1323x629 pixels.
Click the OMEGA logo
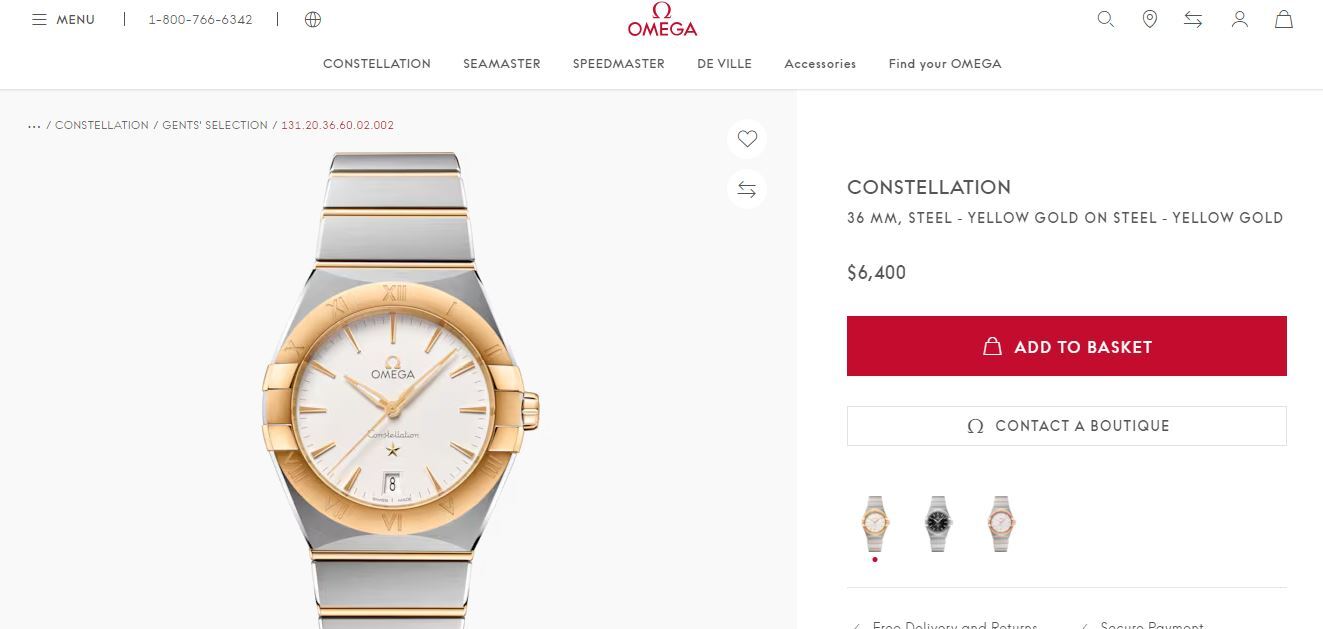662,20
